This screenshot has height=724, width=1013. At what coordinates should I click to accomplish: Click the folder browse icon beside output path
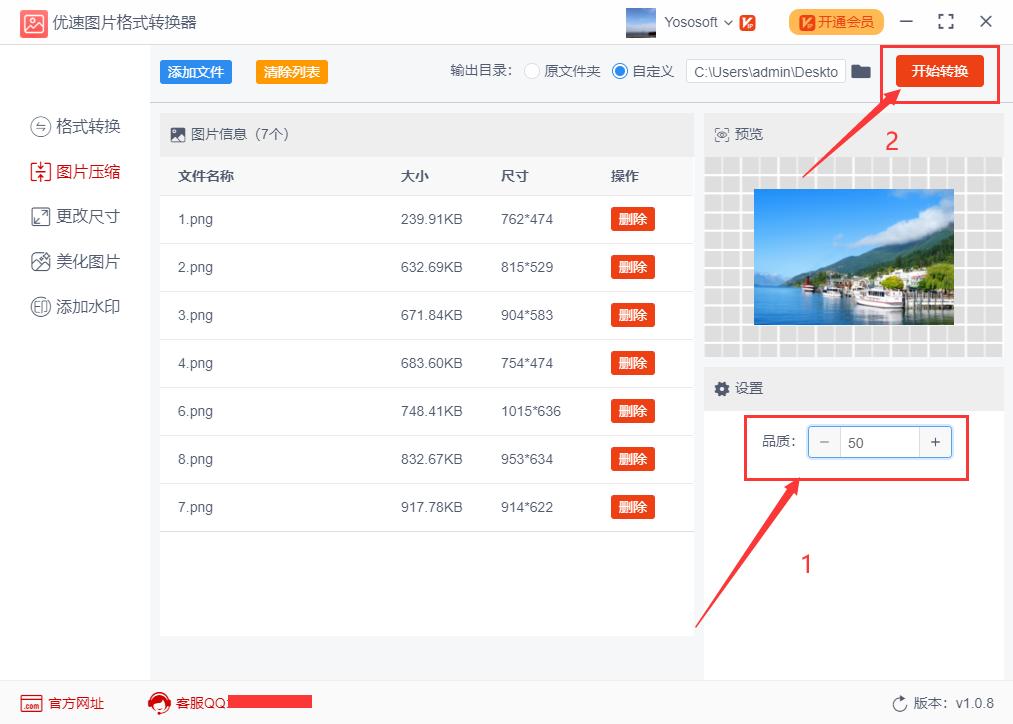click(861, 71)
